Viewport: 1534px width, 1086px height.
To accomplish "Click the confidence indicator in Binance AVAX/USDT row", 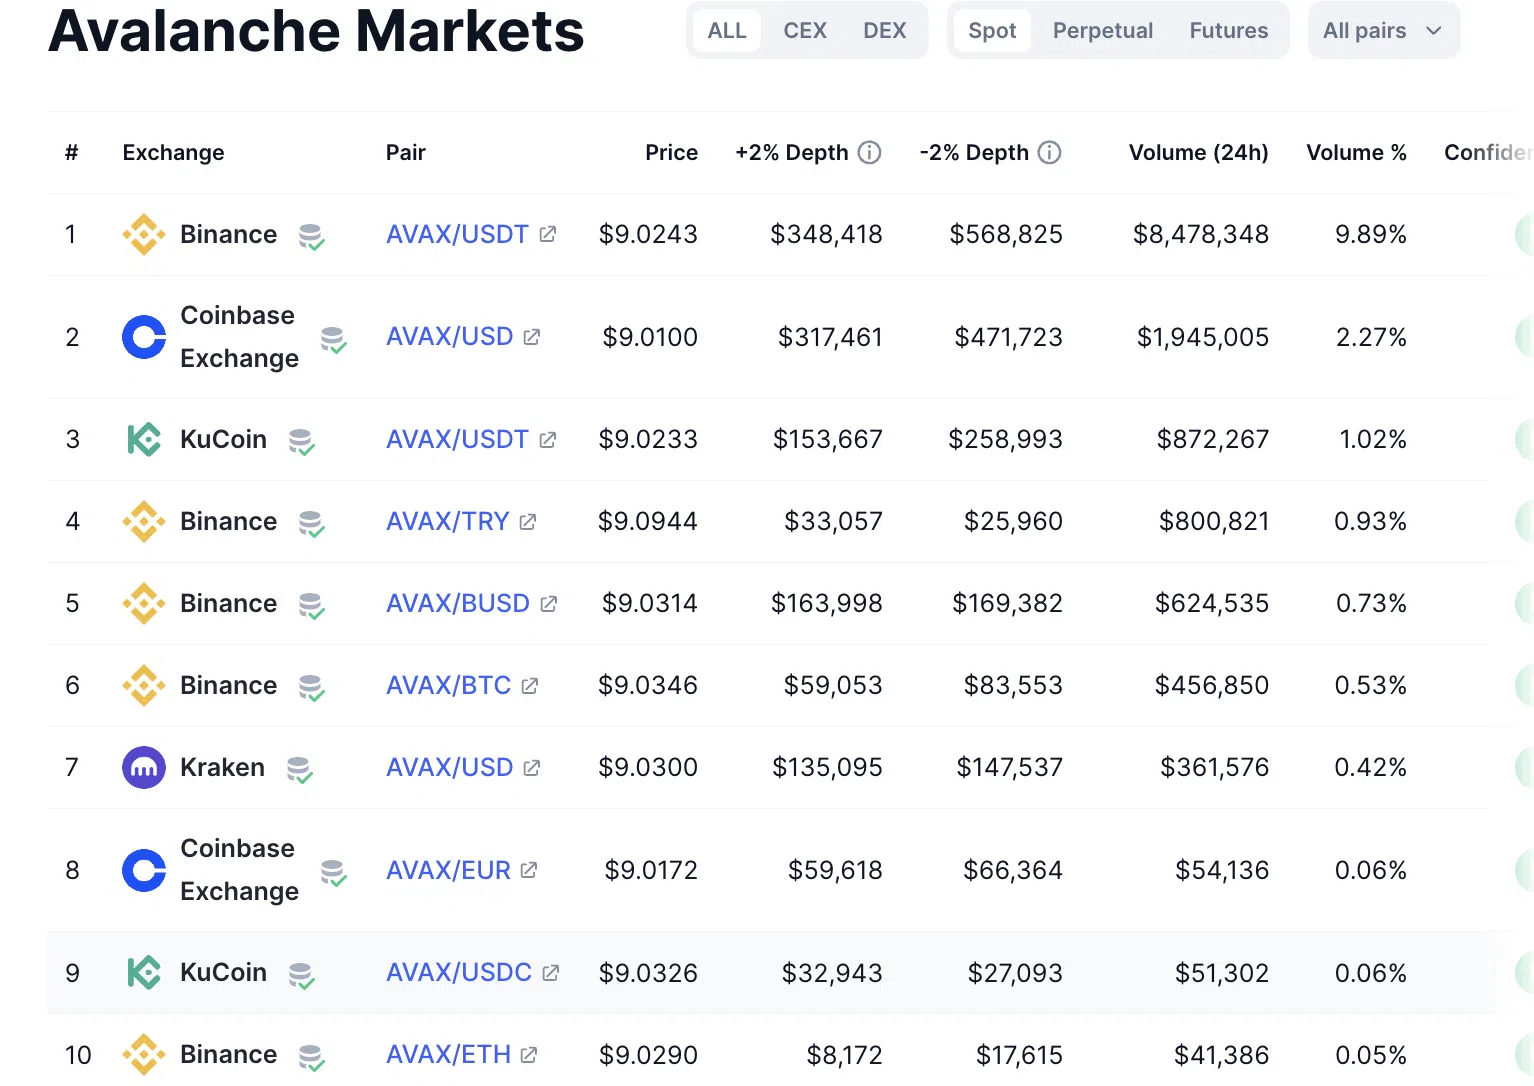I will [1524, 234].
